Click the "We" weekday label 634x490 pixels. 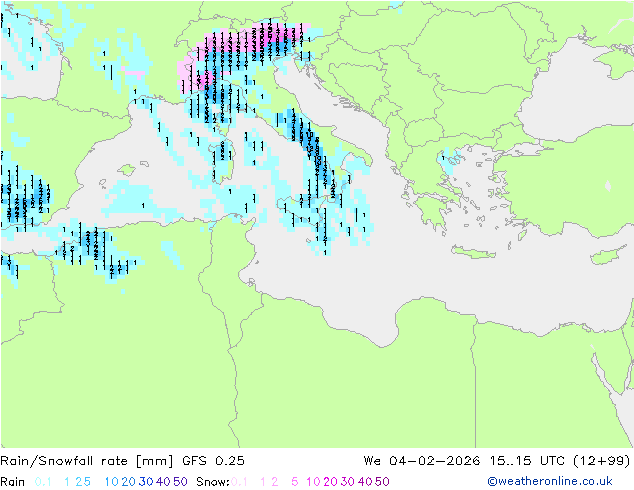click(x=372, y=461)
